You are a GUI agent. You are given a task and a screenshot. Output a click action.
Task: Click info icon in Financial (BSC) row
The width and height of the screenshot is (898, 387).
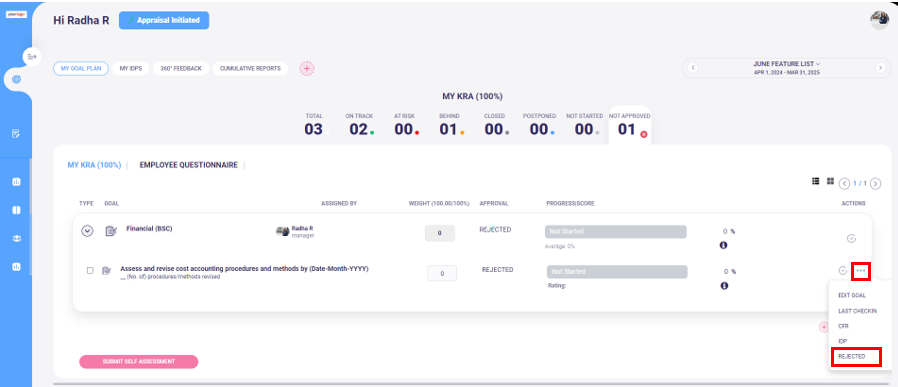coord(723,245)
